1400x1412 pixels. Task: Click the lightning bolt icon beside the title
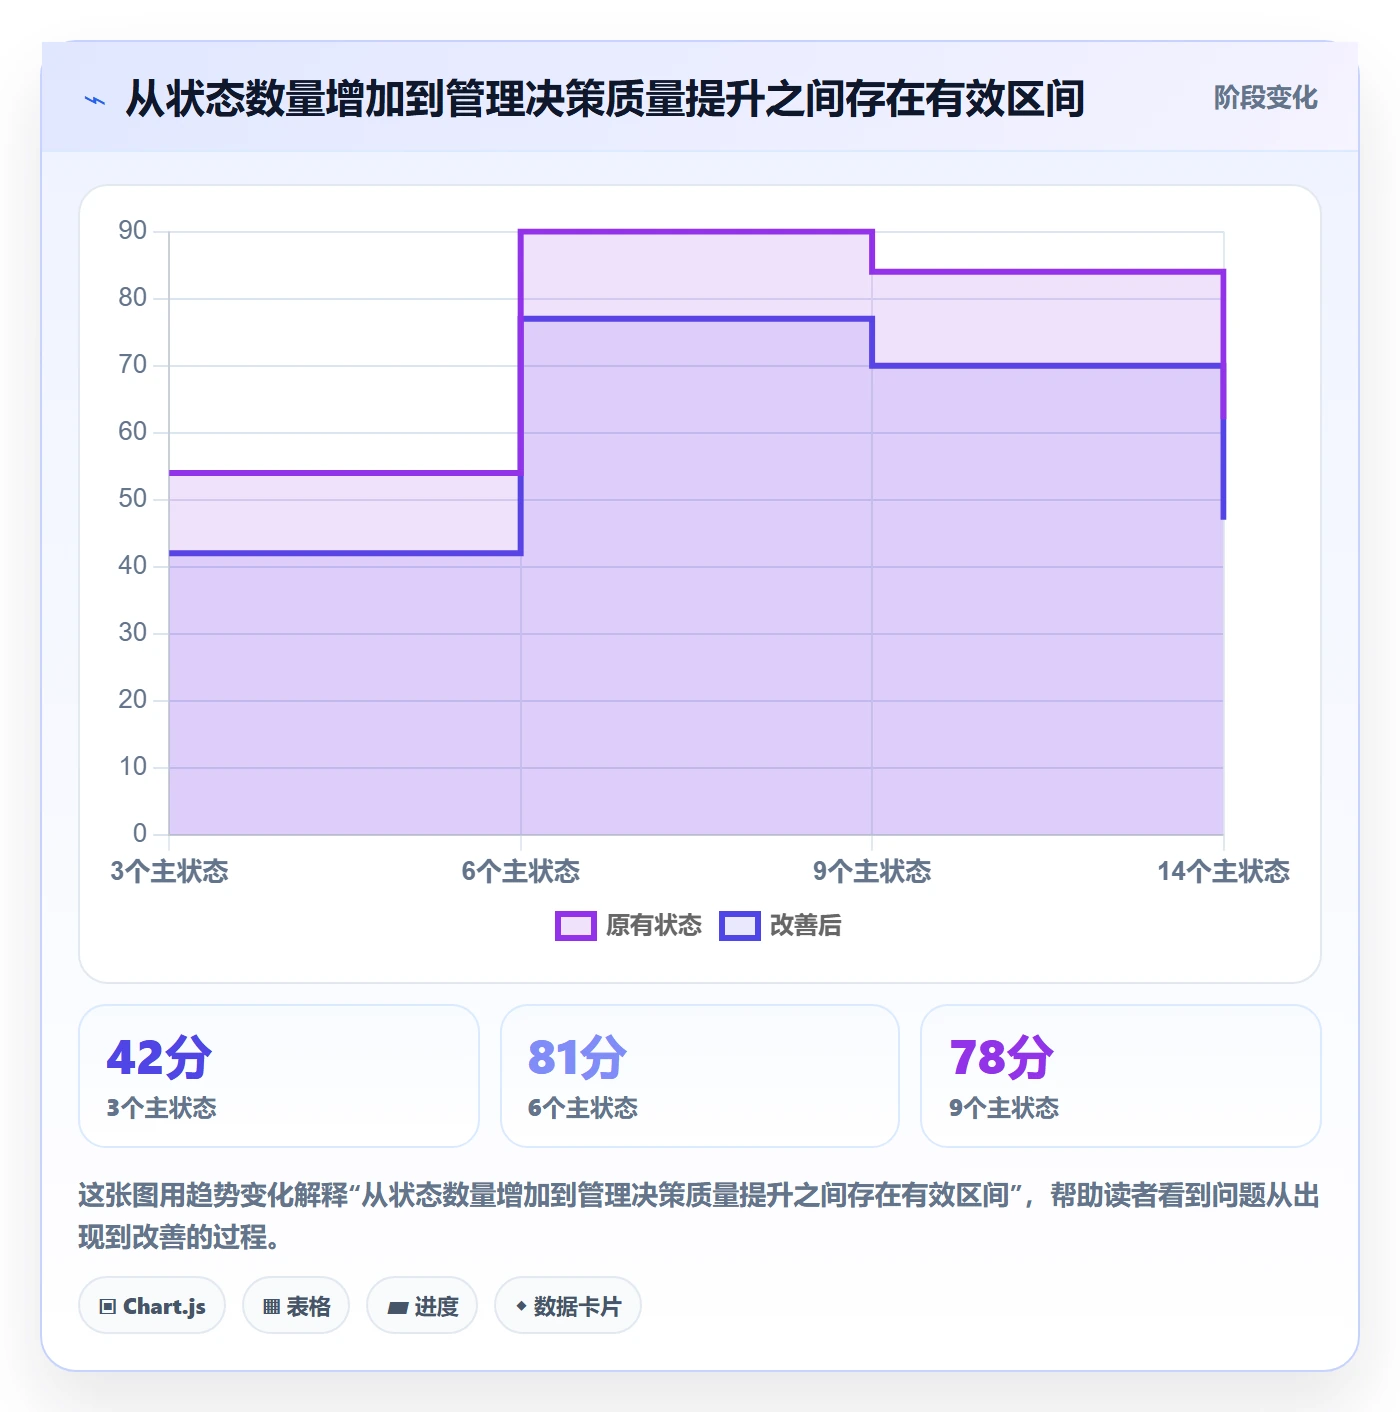pos(95,100)
